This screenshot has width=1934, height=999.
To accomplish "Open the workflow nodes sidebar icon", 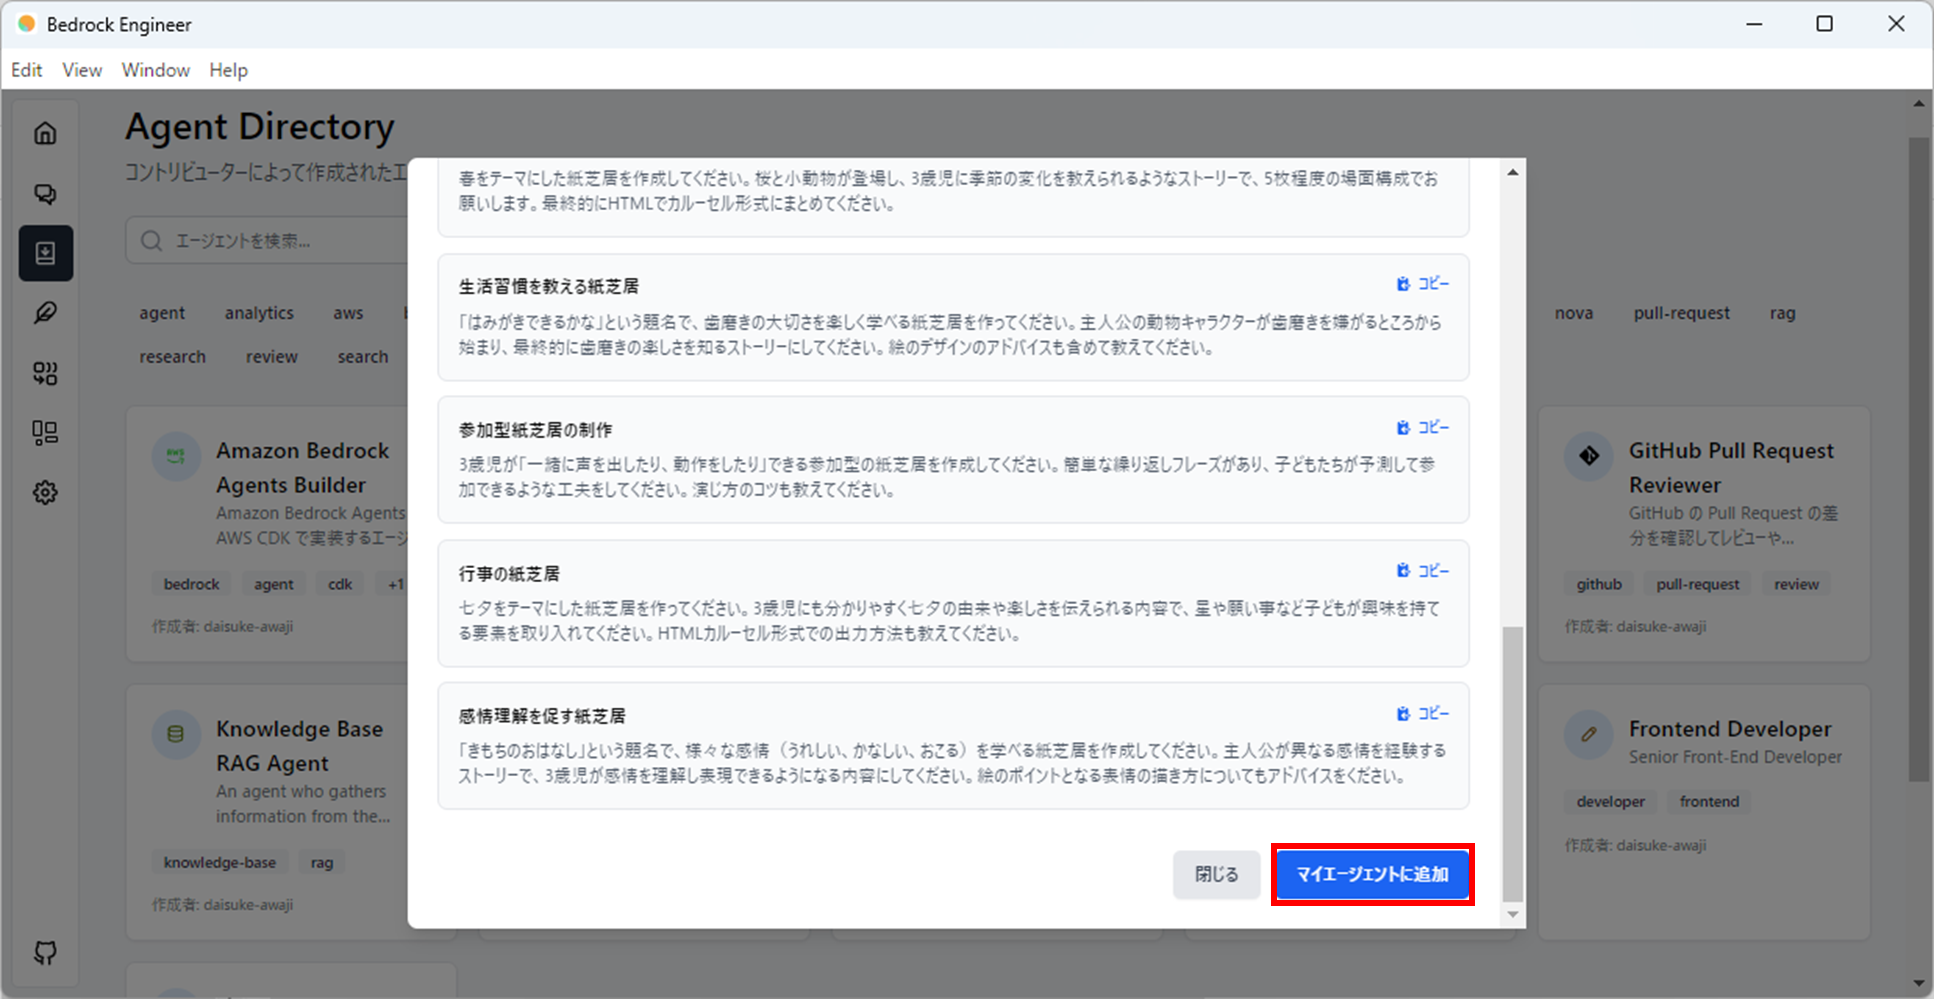I will (x=45, y=373).
